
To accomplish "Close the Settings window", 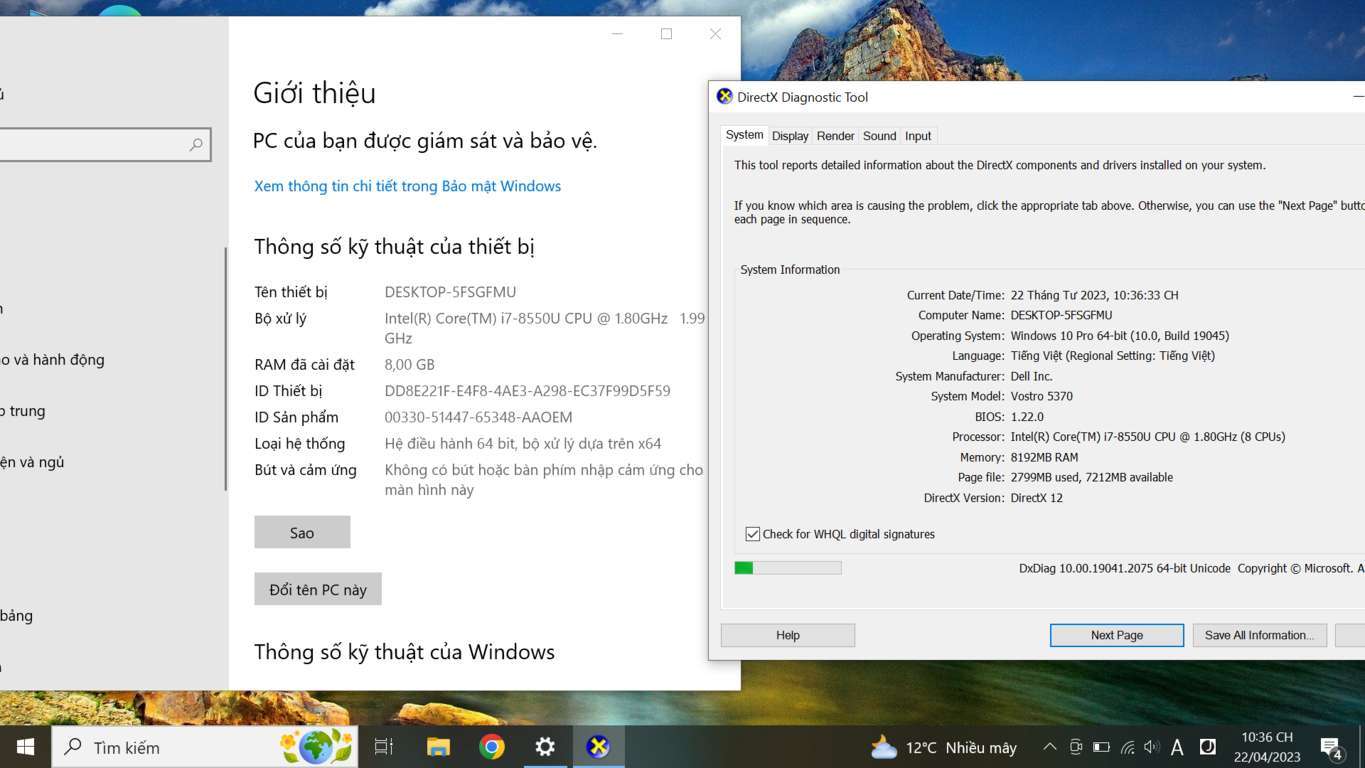I will (715, 34).
